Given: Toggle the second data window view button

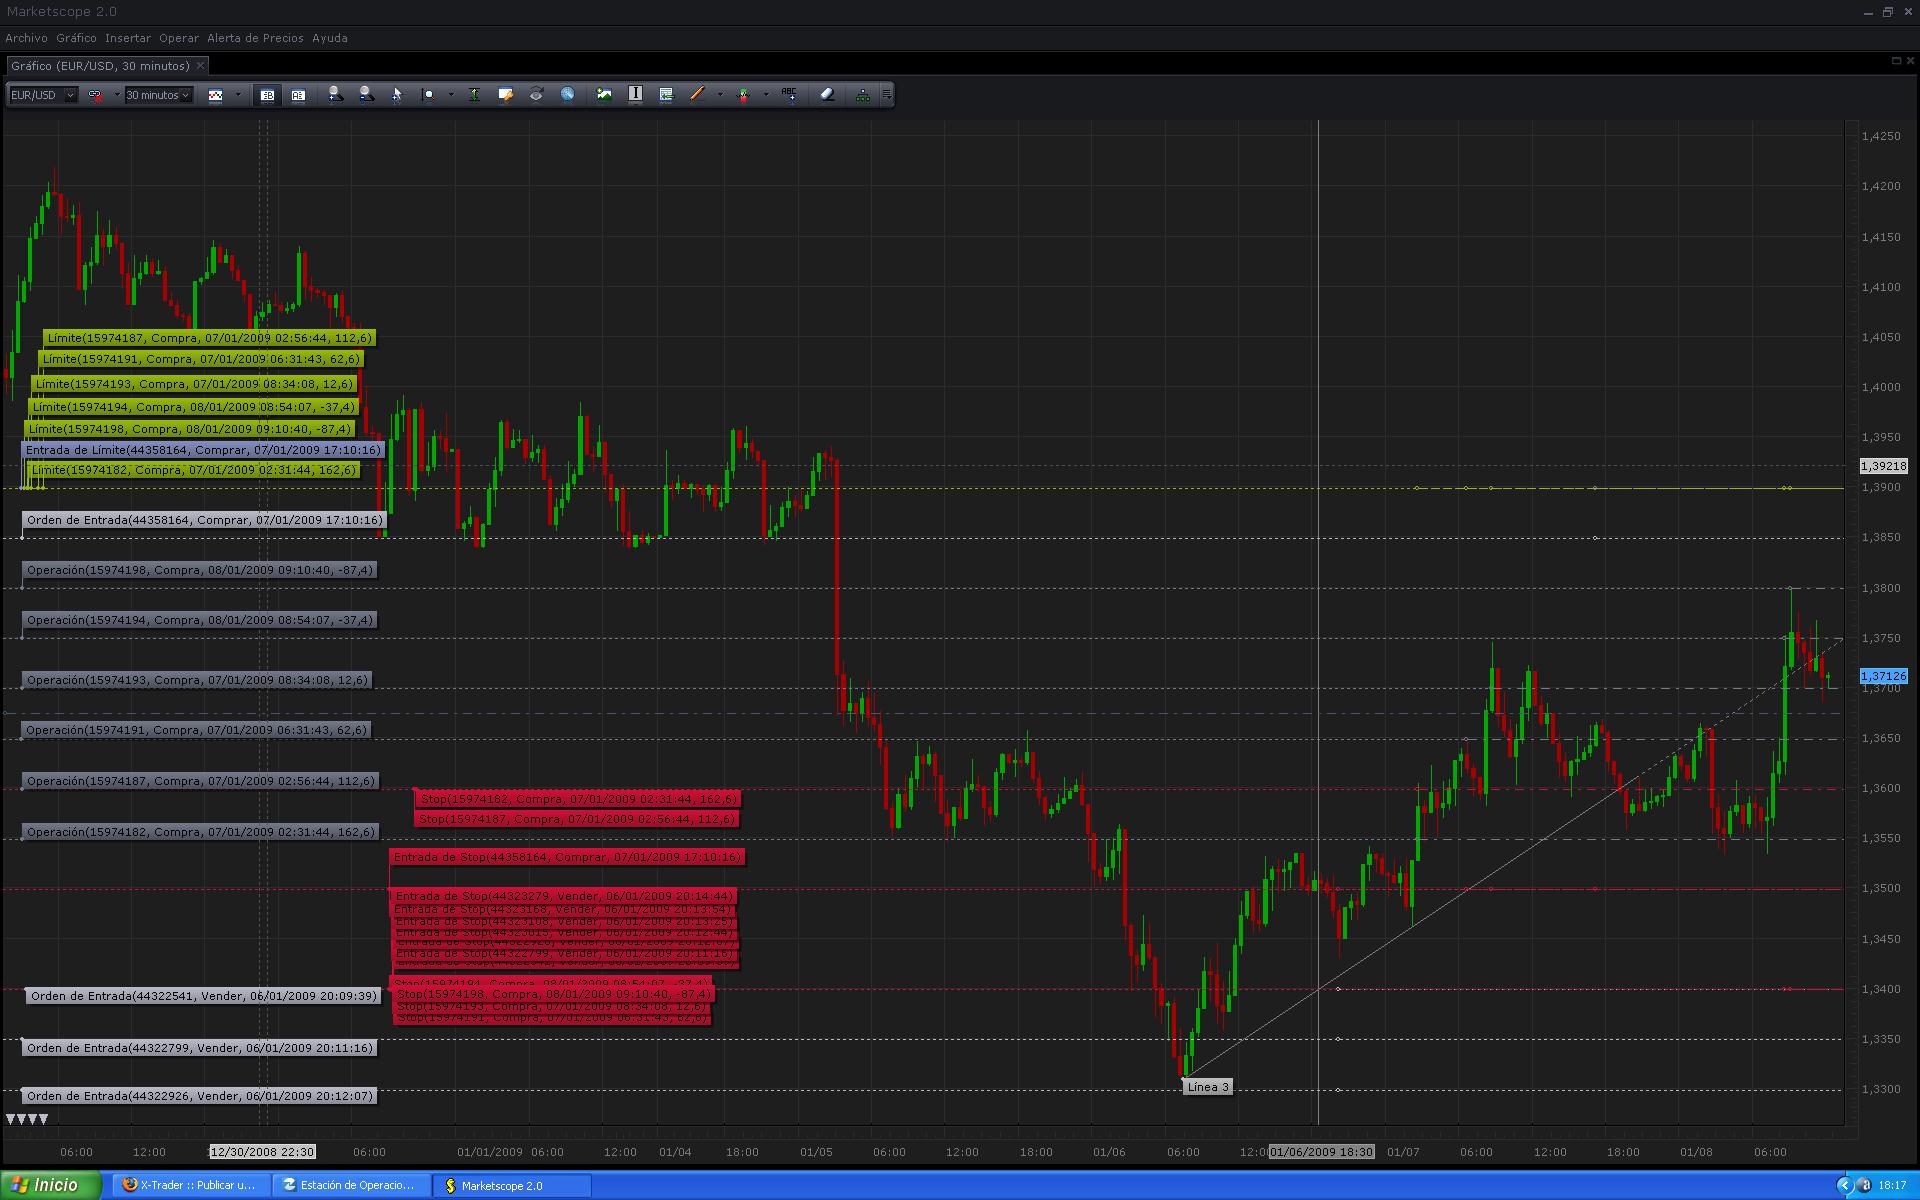Looking at the screenshot, I should tap(298, 95).
